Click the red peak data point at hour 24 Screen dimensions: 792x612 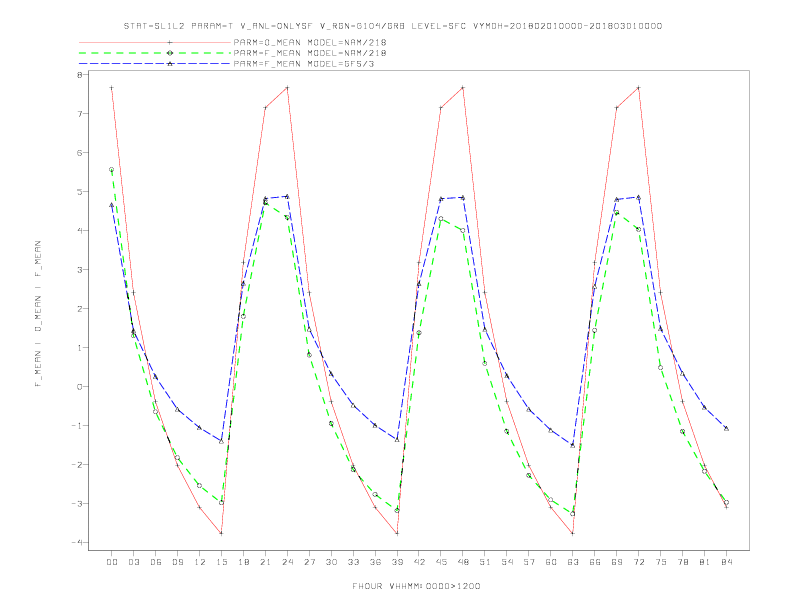tap(287, 88)
